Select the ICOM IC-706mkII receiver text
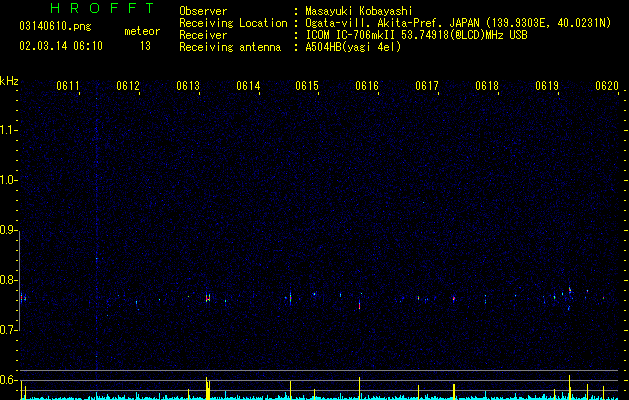 coord(416,35)
